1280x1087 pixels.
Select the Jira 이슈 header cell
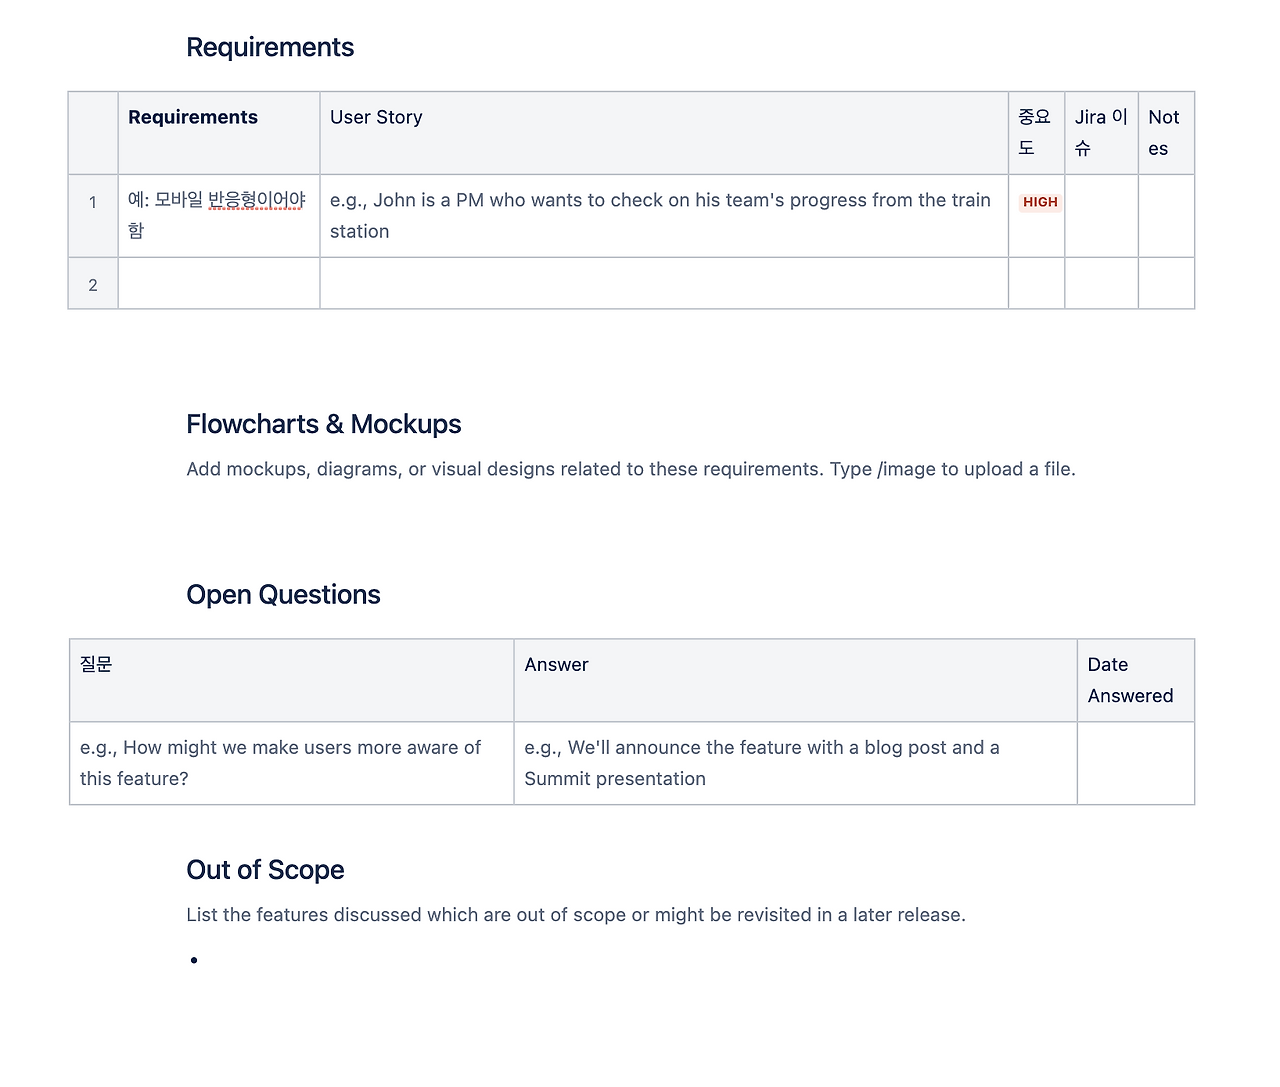coord(1100,132)
